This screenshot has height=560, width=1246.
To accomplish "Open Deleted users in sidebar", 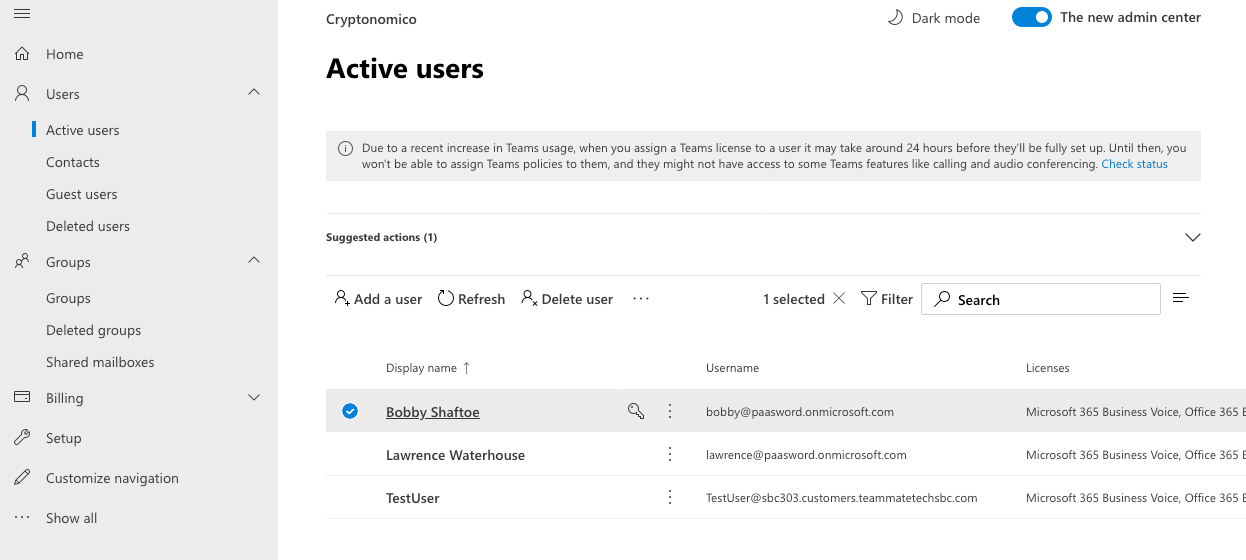I will 88,226.
